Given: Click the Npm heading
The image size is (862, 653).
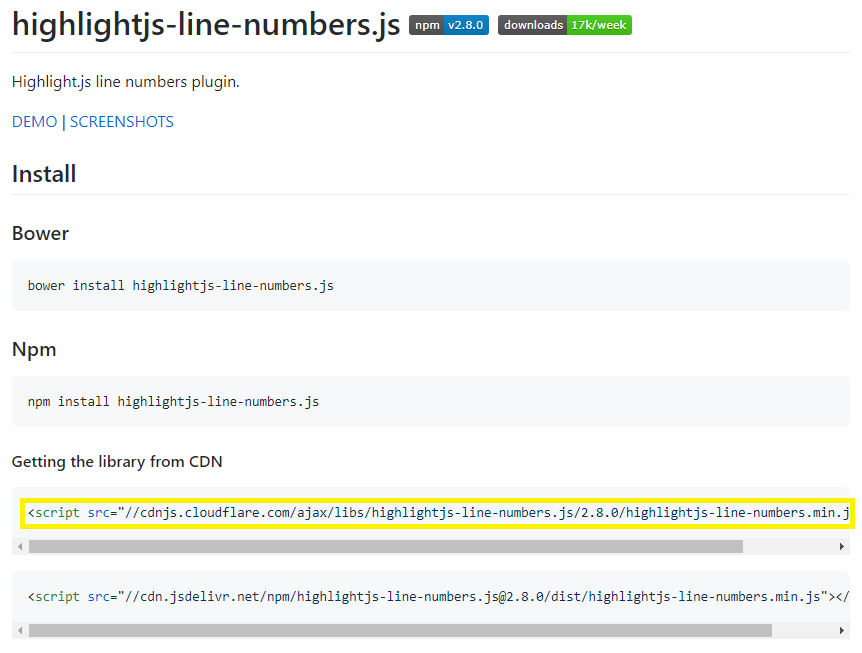Looking at the screenshot, I should pos(34,350).
